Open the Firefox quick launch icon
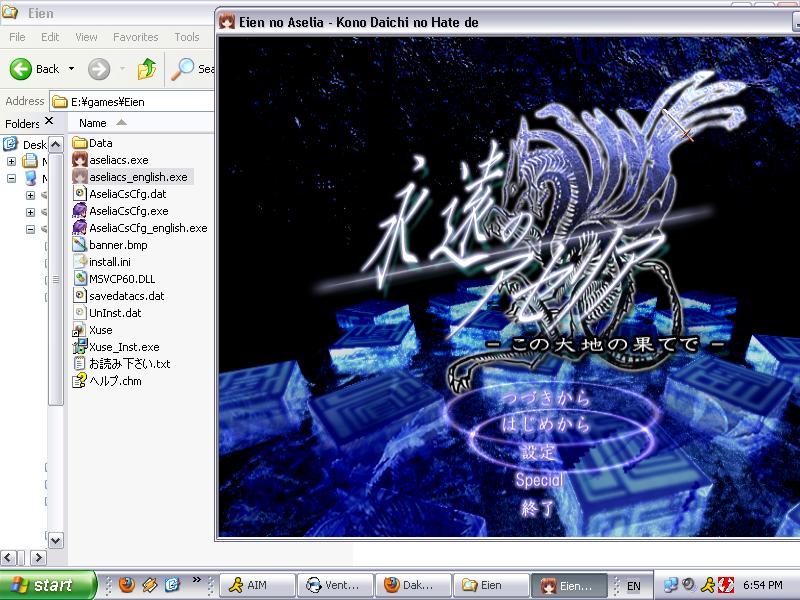This screenshot has width=800, height=600. 127,585
